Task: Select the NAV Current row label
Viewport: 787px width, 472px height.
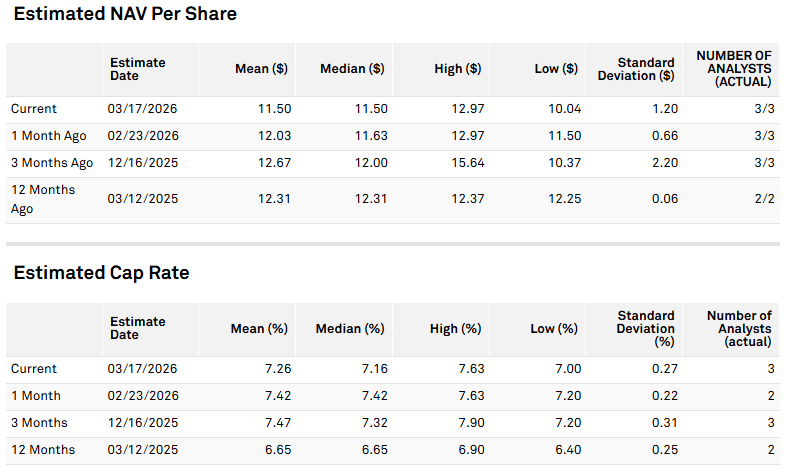Action: coord(34,109)
